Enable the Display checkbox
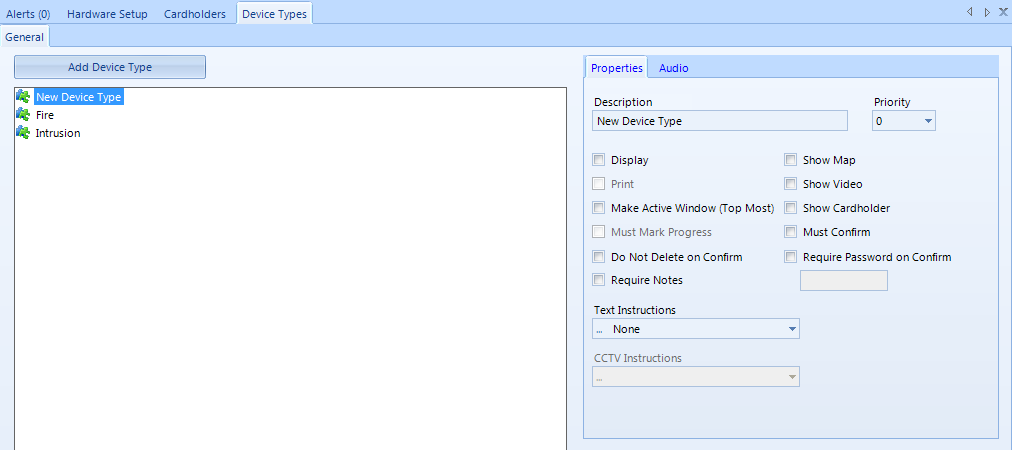The height and width of the screenshot is (450, 1012). [599, 160]
